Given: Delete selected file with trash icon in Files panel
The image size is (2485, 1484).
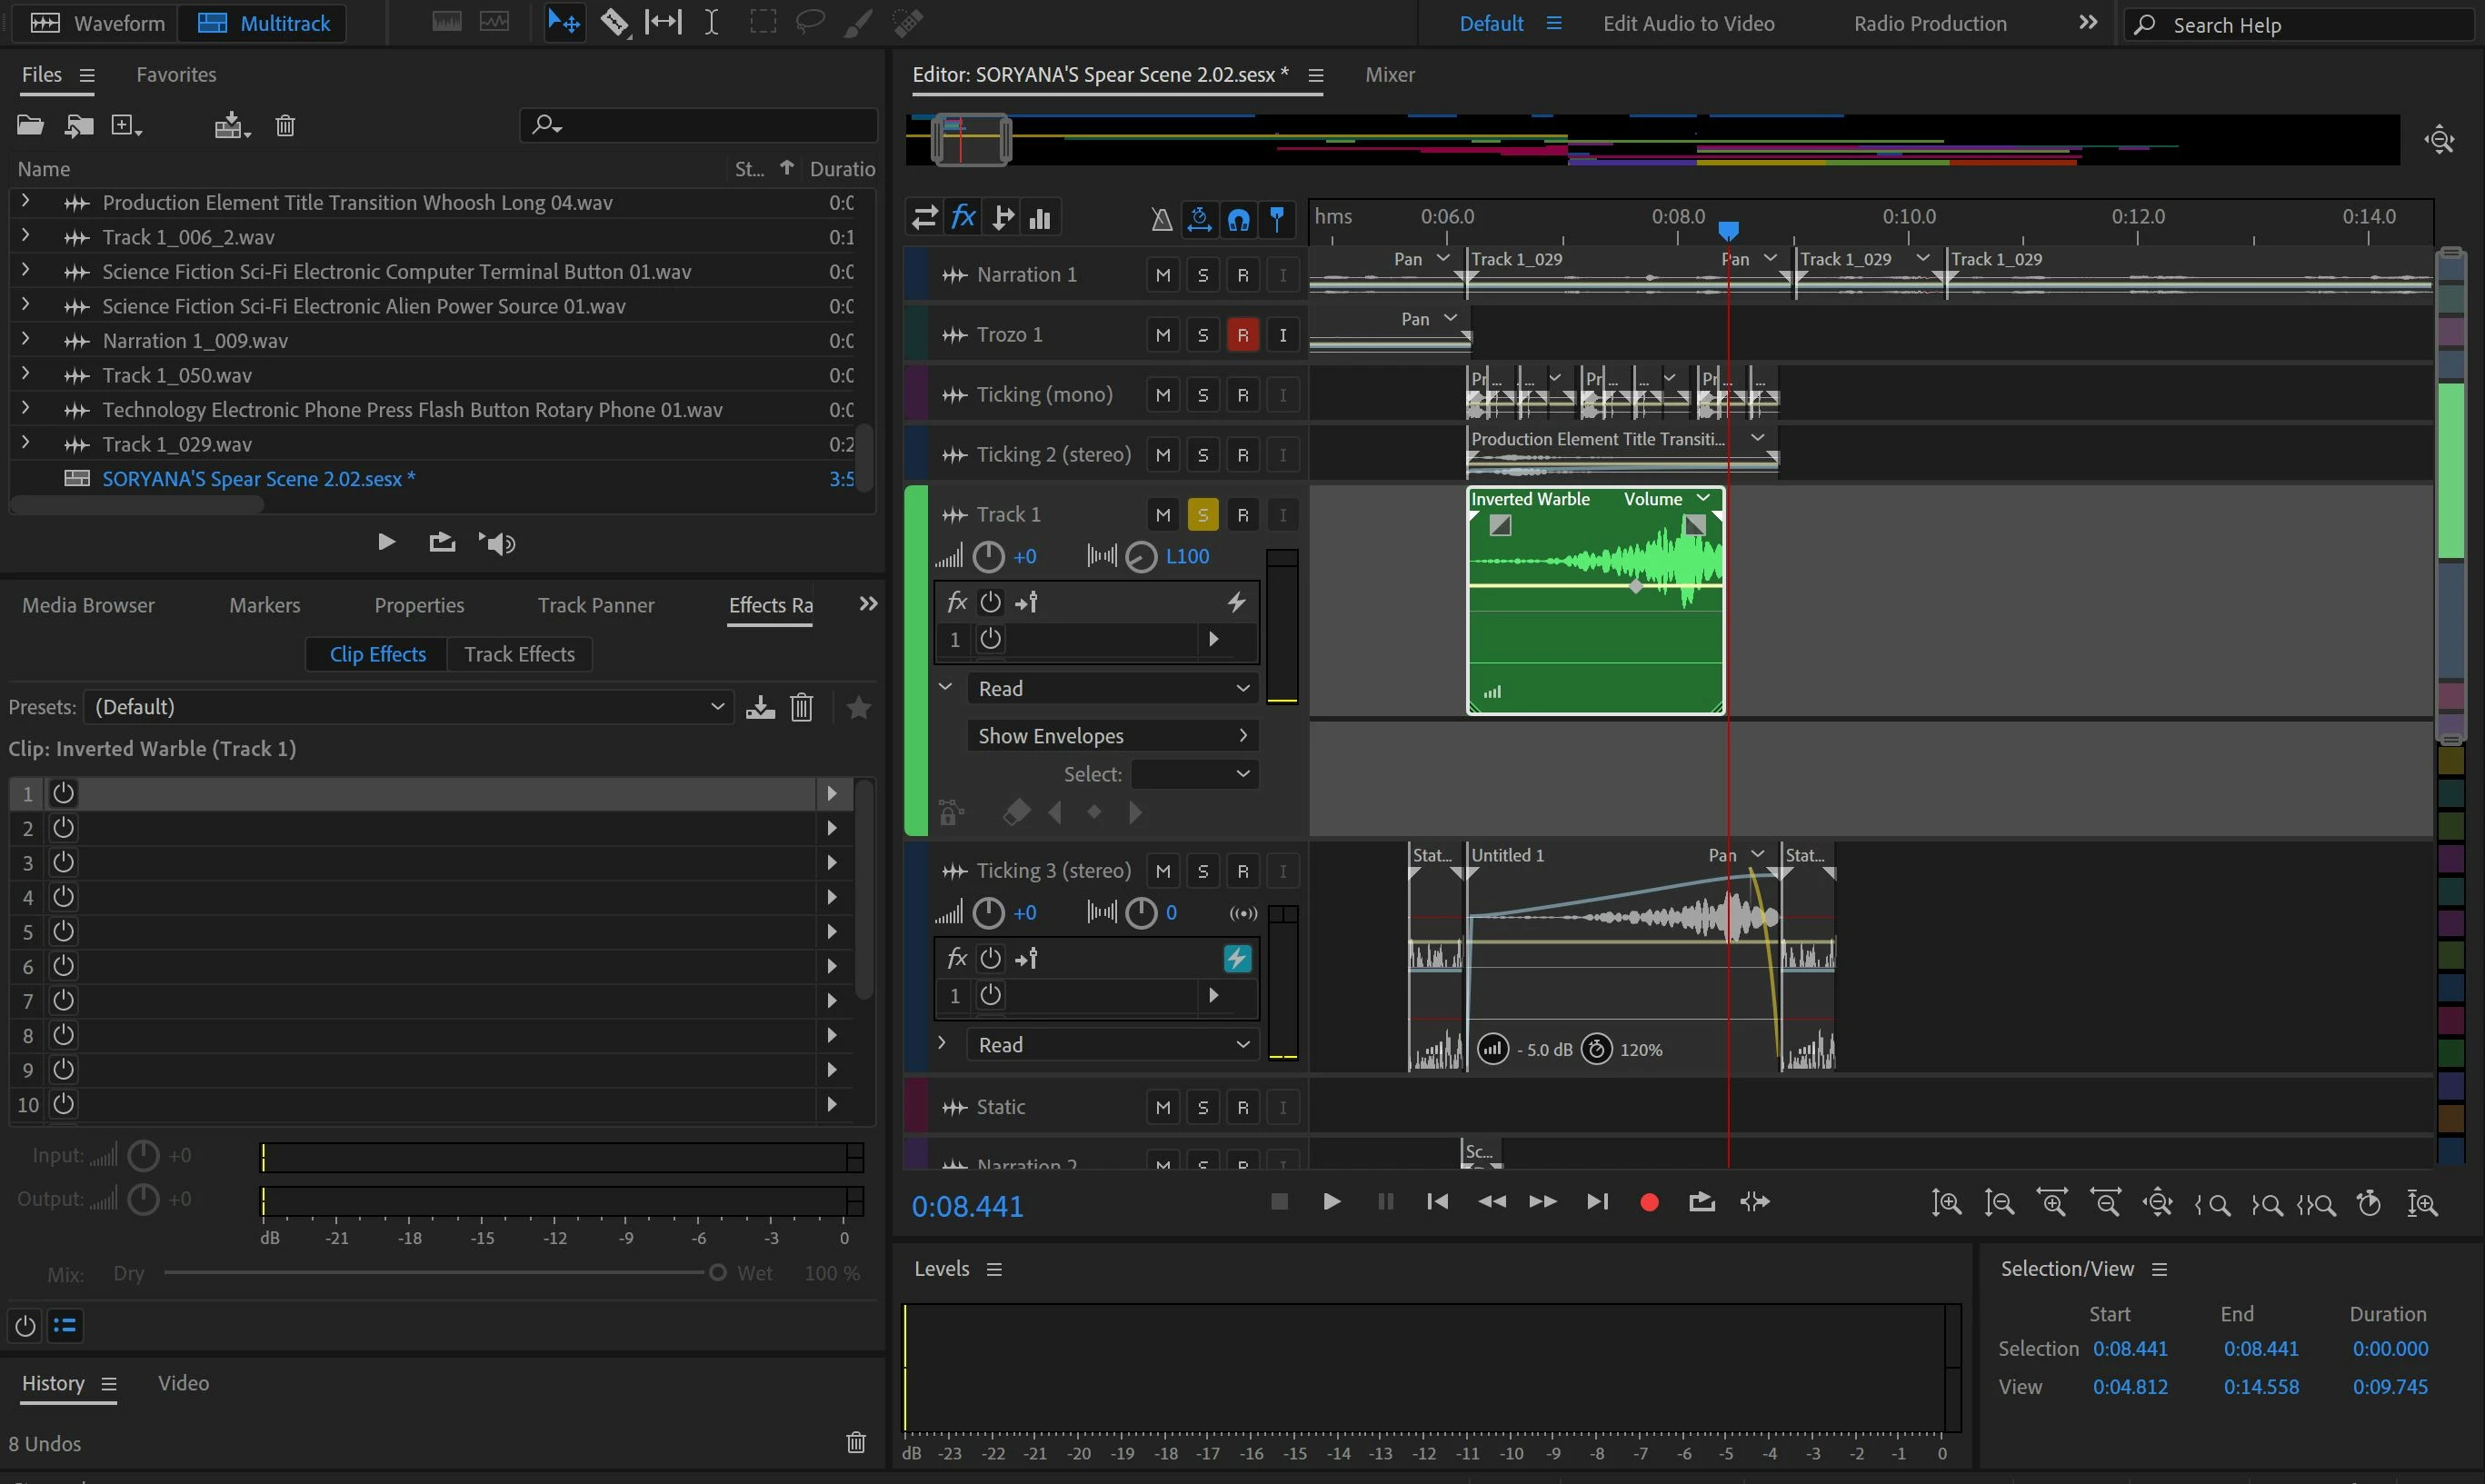Looking at the screenshot, I should tap(285, 126).
